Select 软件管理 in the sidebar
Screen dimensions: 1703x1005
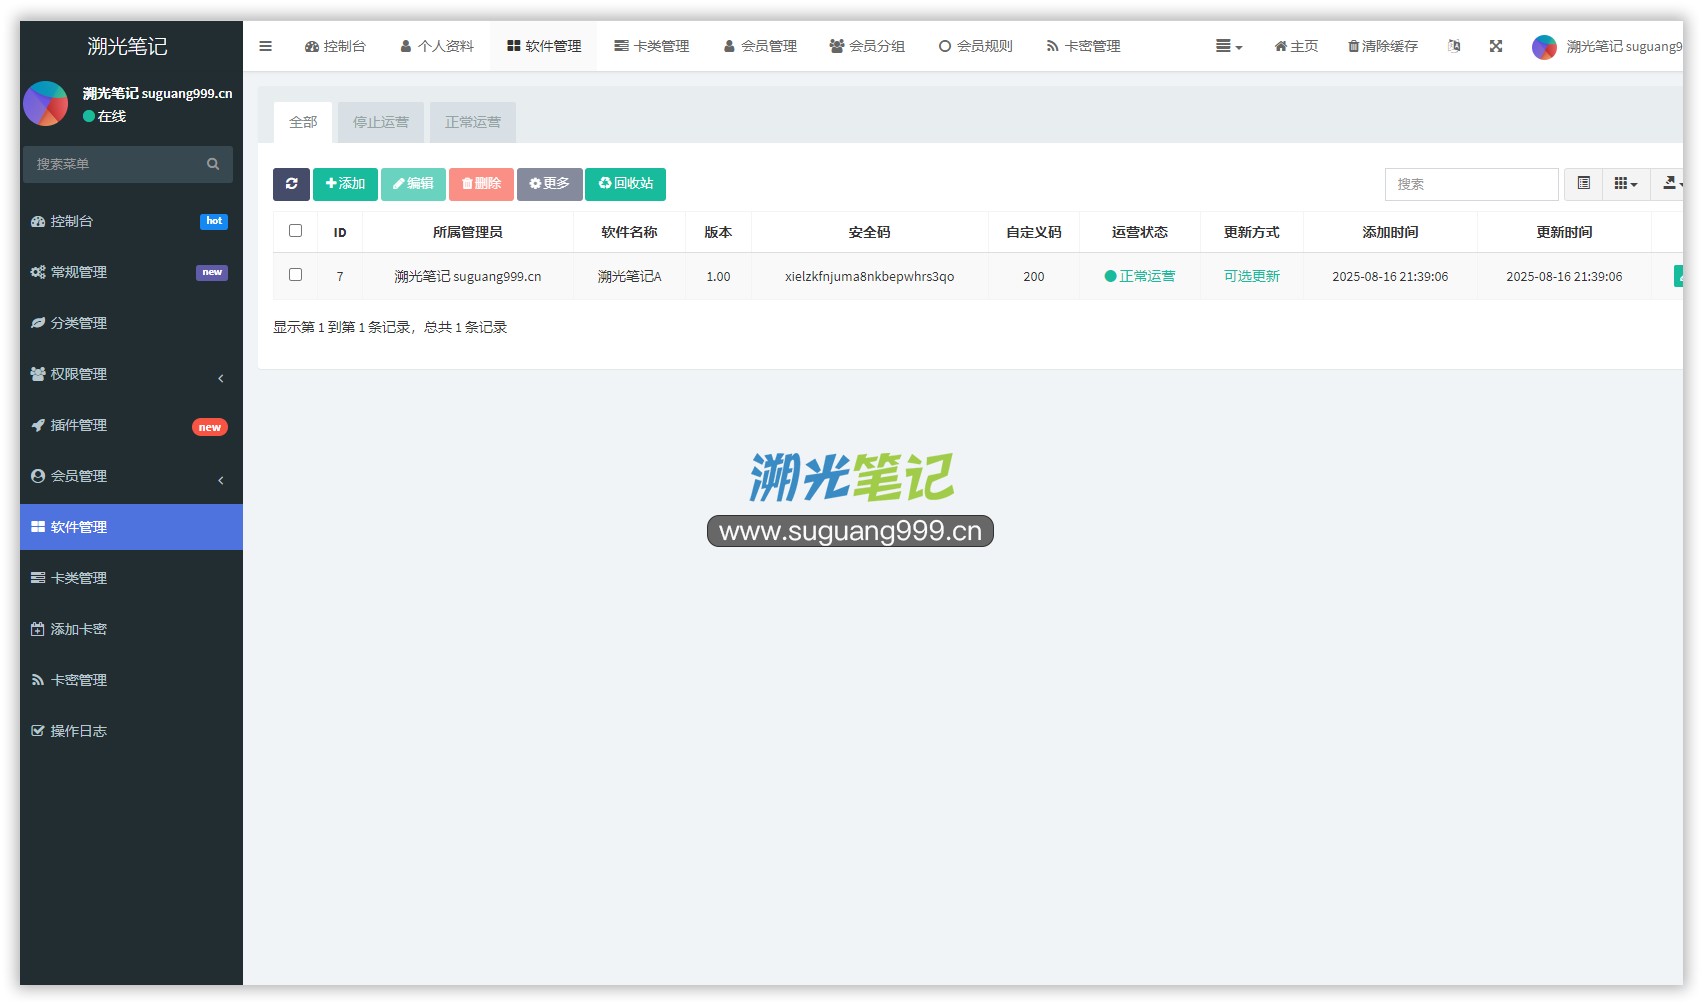tap(131, 527)
